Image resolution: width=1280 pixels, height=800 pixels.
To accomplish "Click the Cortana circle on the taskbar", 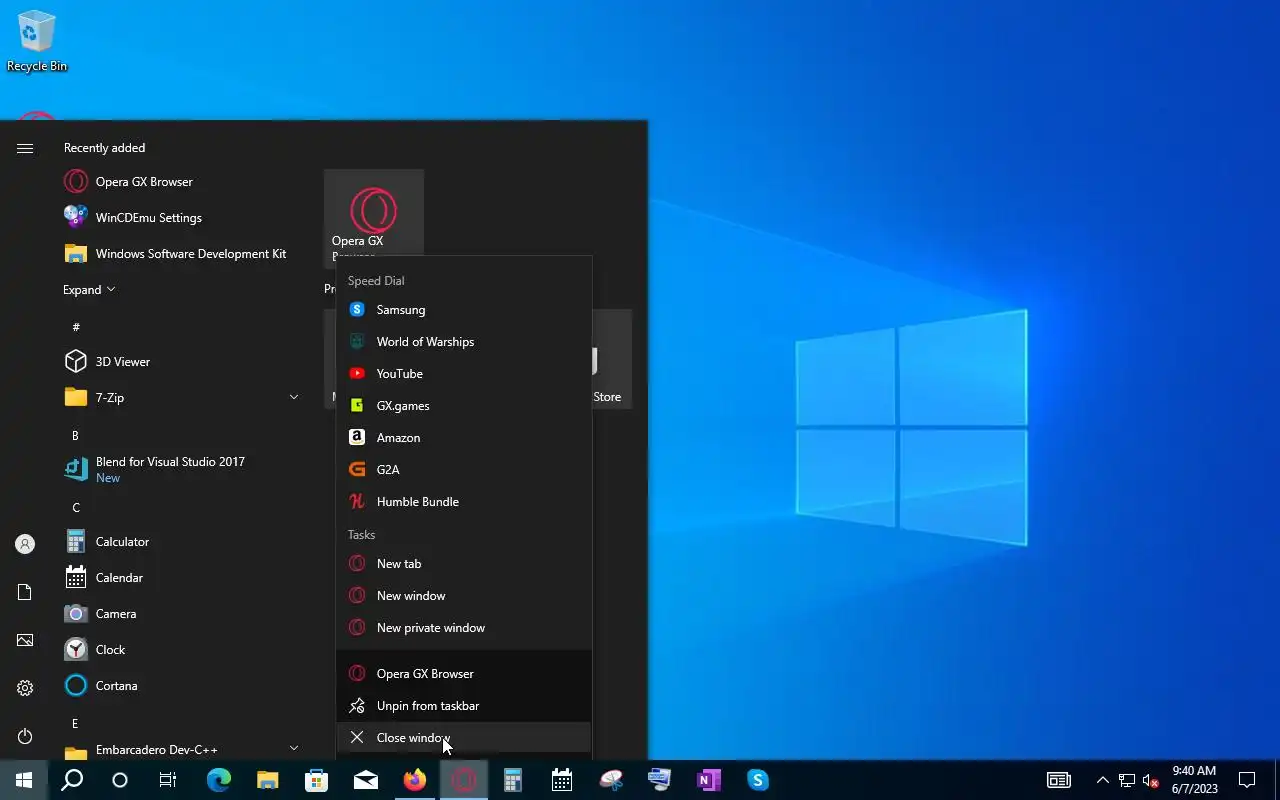I will coord(120,780).
